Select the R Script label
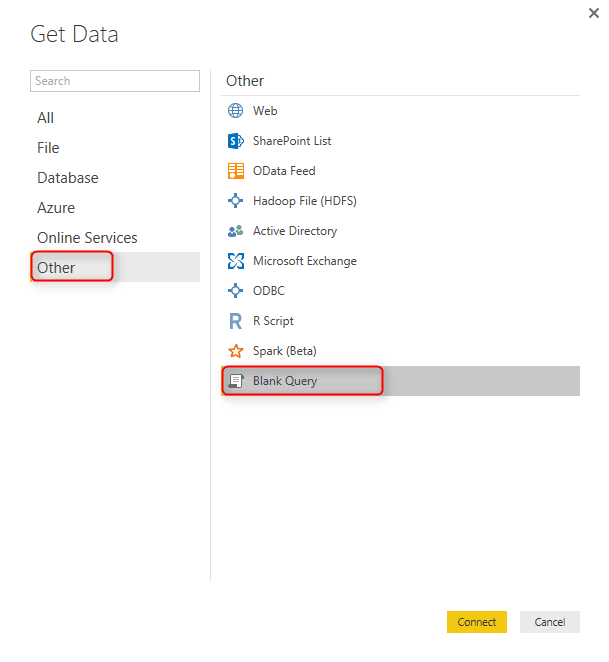Image resolution: width=609 pixels, height=662 pixels. coord(273,321)
